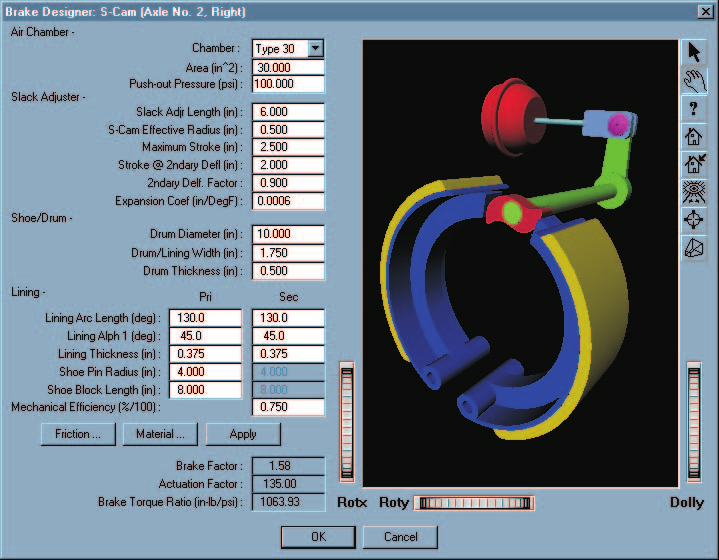The height and width of the screenshot is (560, 719).
Task: Click the Friction ... button
Action: click(78, 434)
